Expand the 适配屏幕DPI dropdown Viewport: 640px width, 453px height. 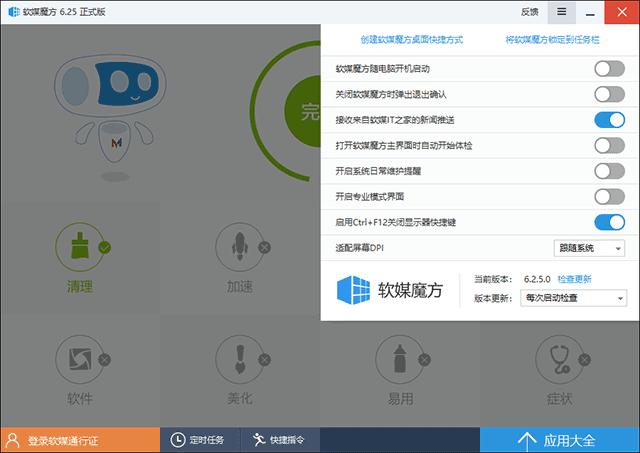tap(589, 247)
